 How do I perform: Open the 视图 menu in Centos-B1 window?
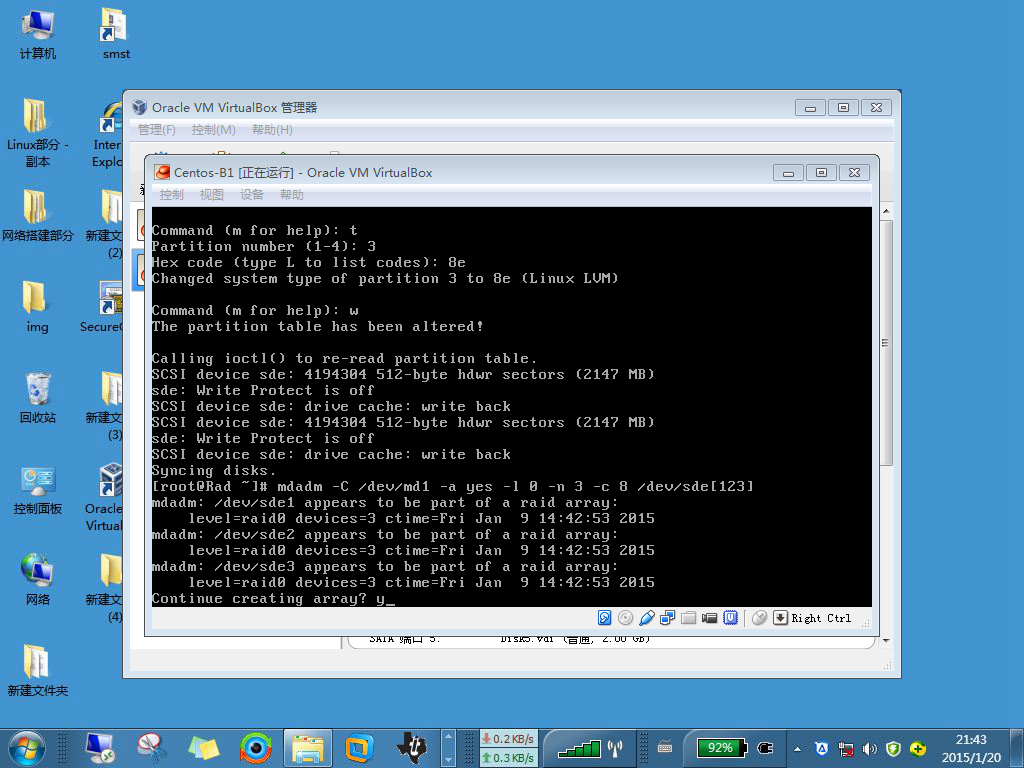coord(212,195)
